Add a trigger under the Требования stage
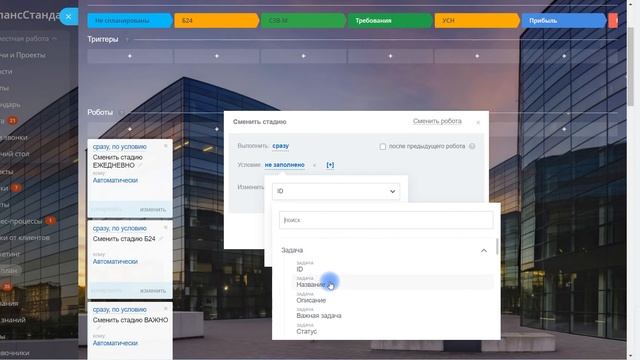The height and width of the screenshot is (360, 640). (x=390, y=56)
